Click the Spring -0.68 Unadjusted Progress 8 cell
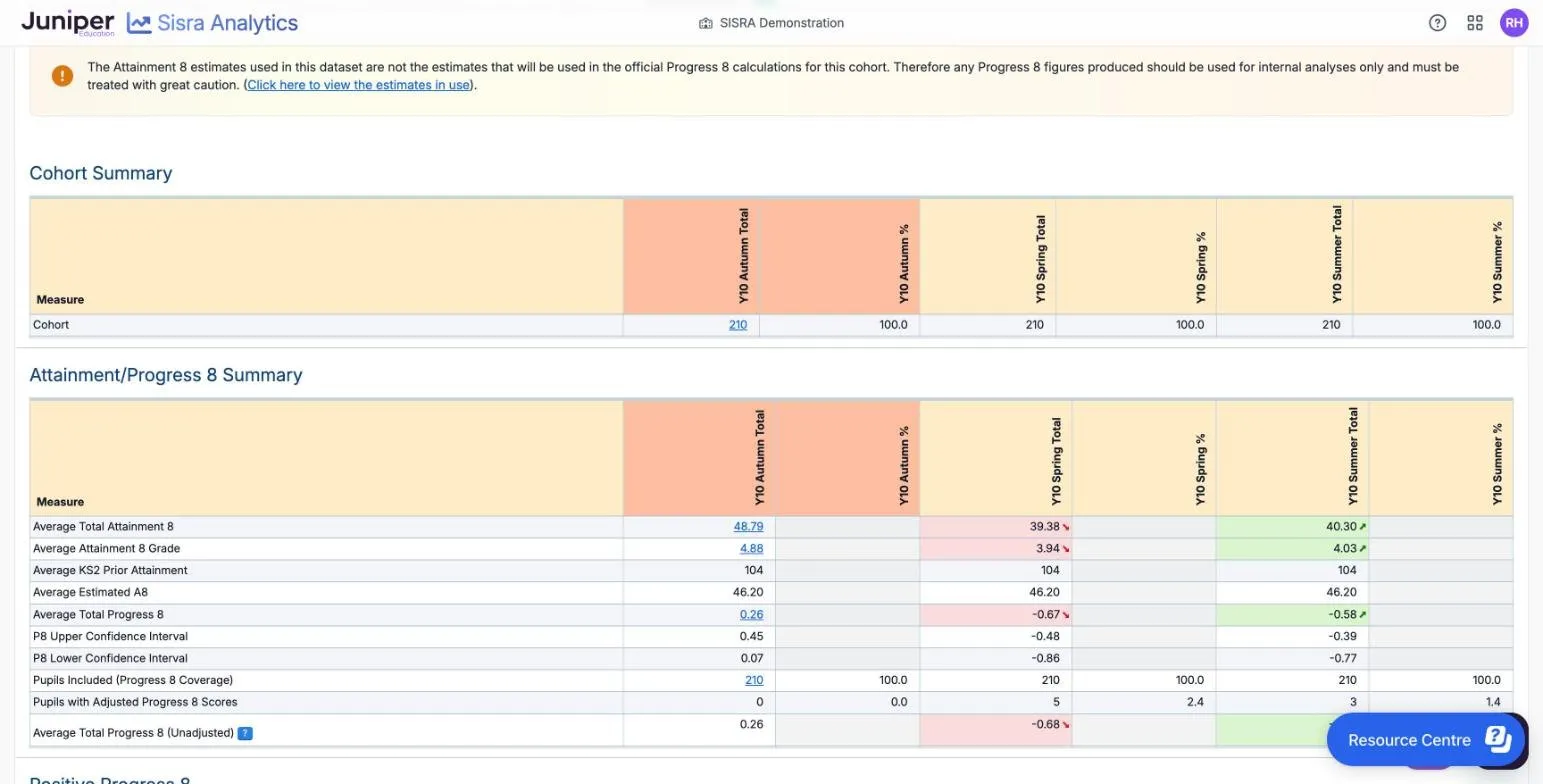This screenshot has width=1543, height=784. pos(995,731)
